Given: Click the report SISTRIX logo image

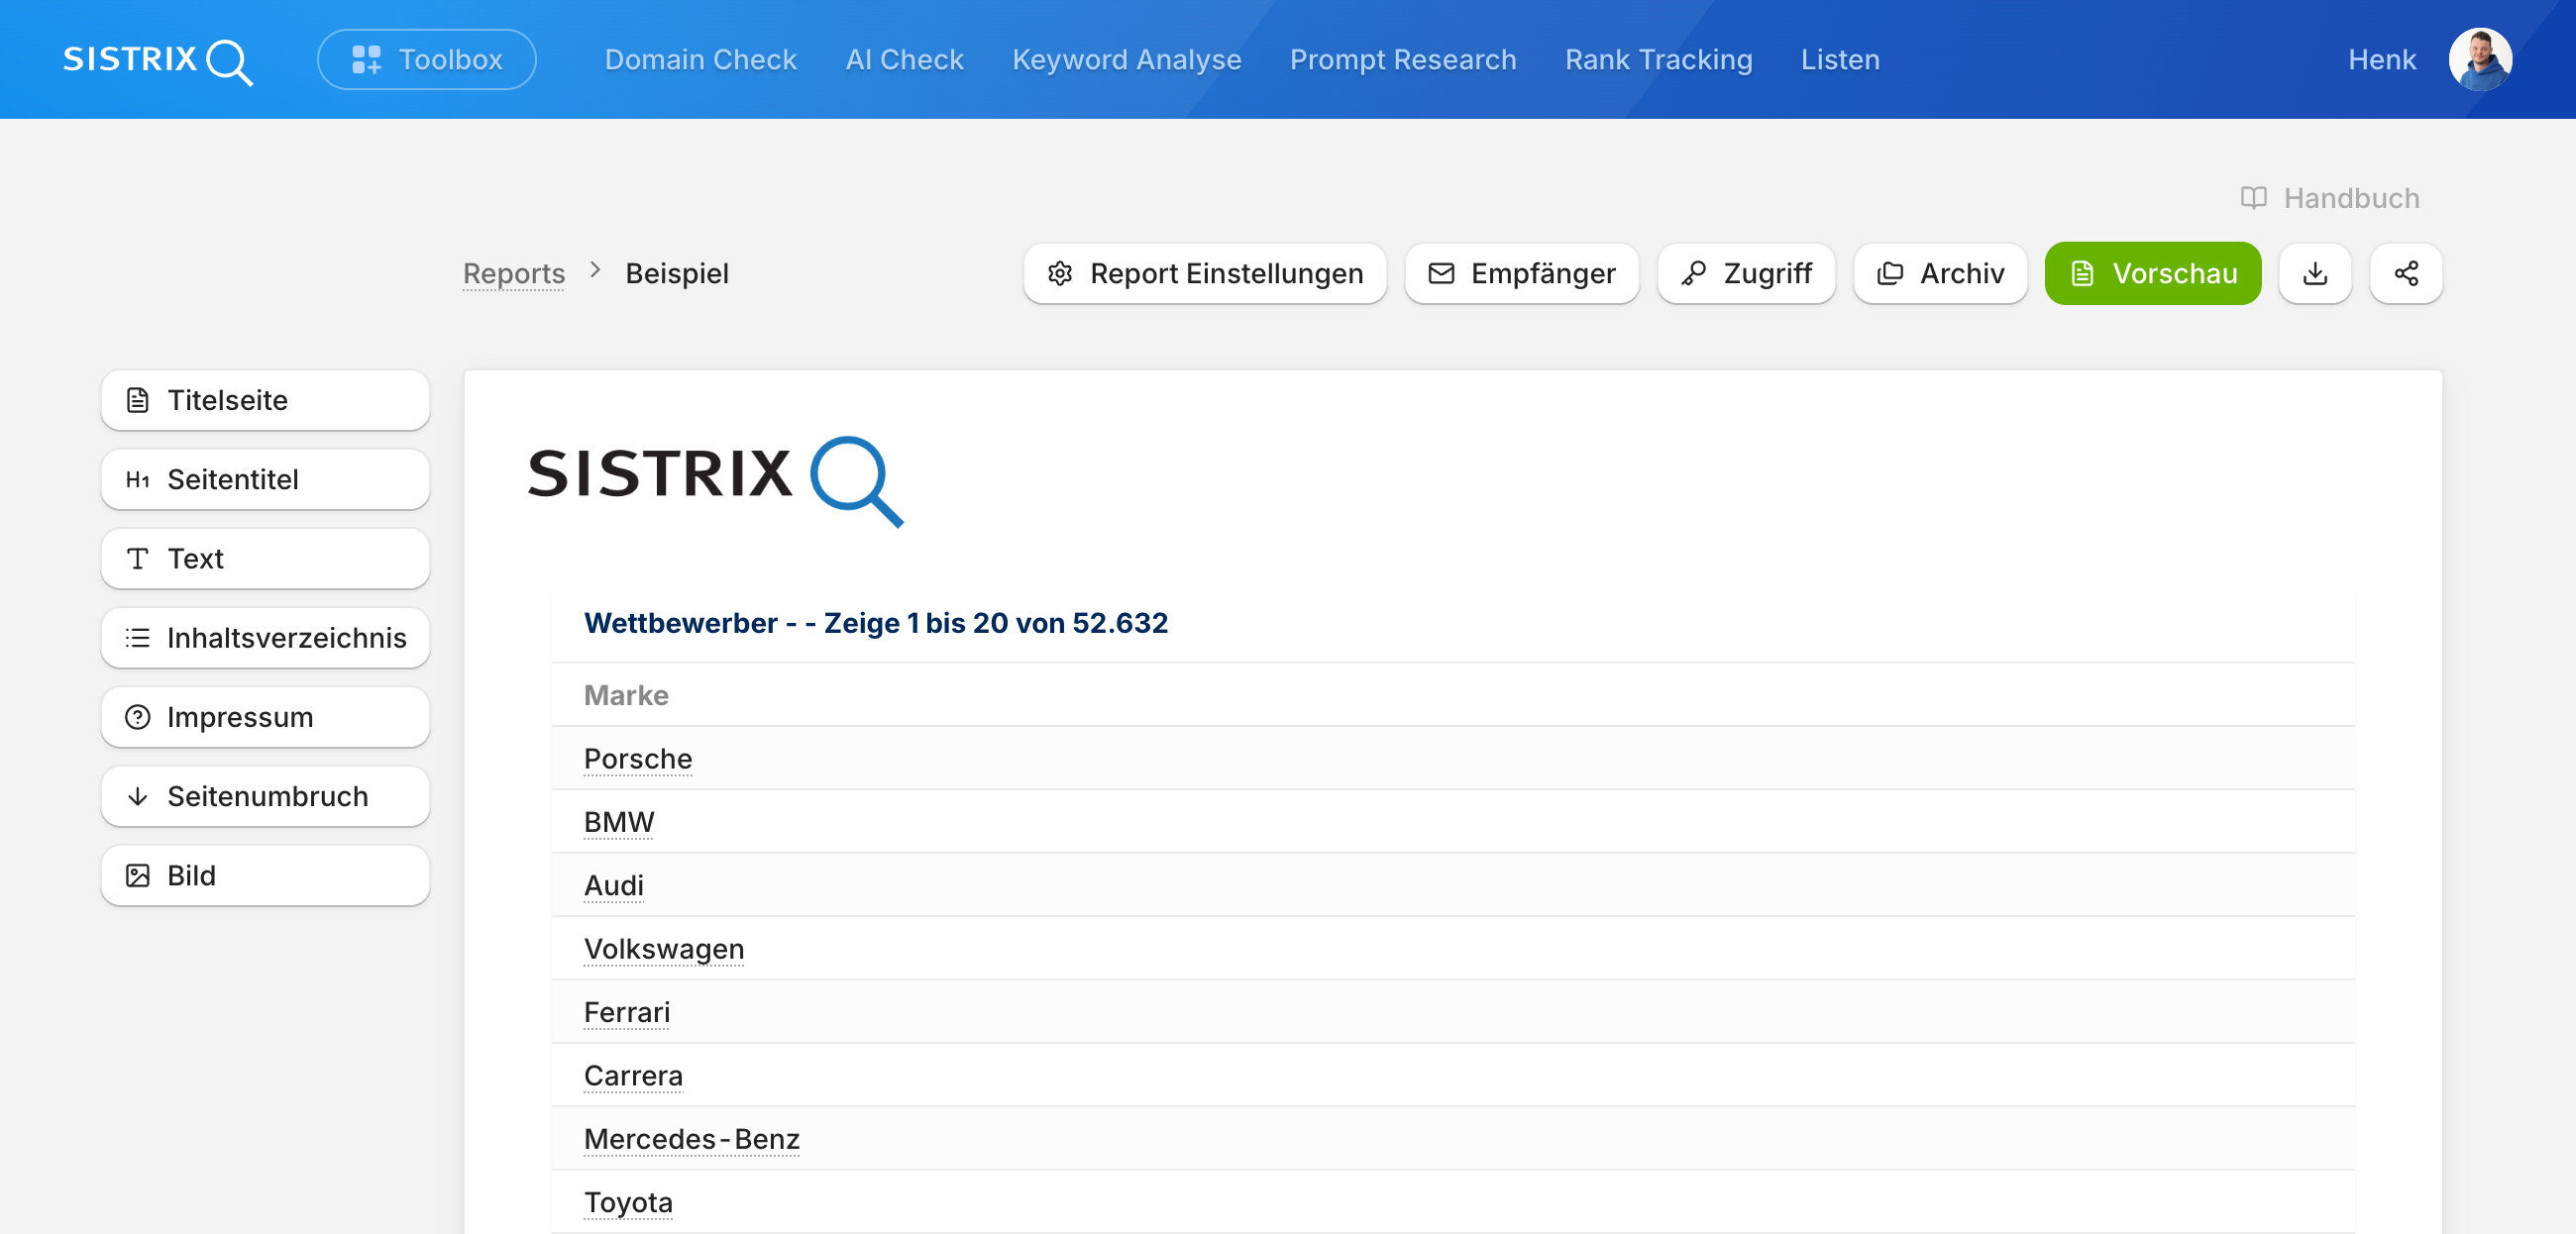Looking at the screenshot, I should click(x=715, y=480).
